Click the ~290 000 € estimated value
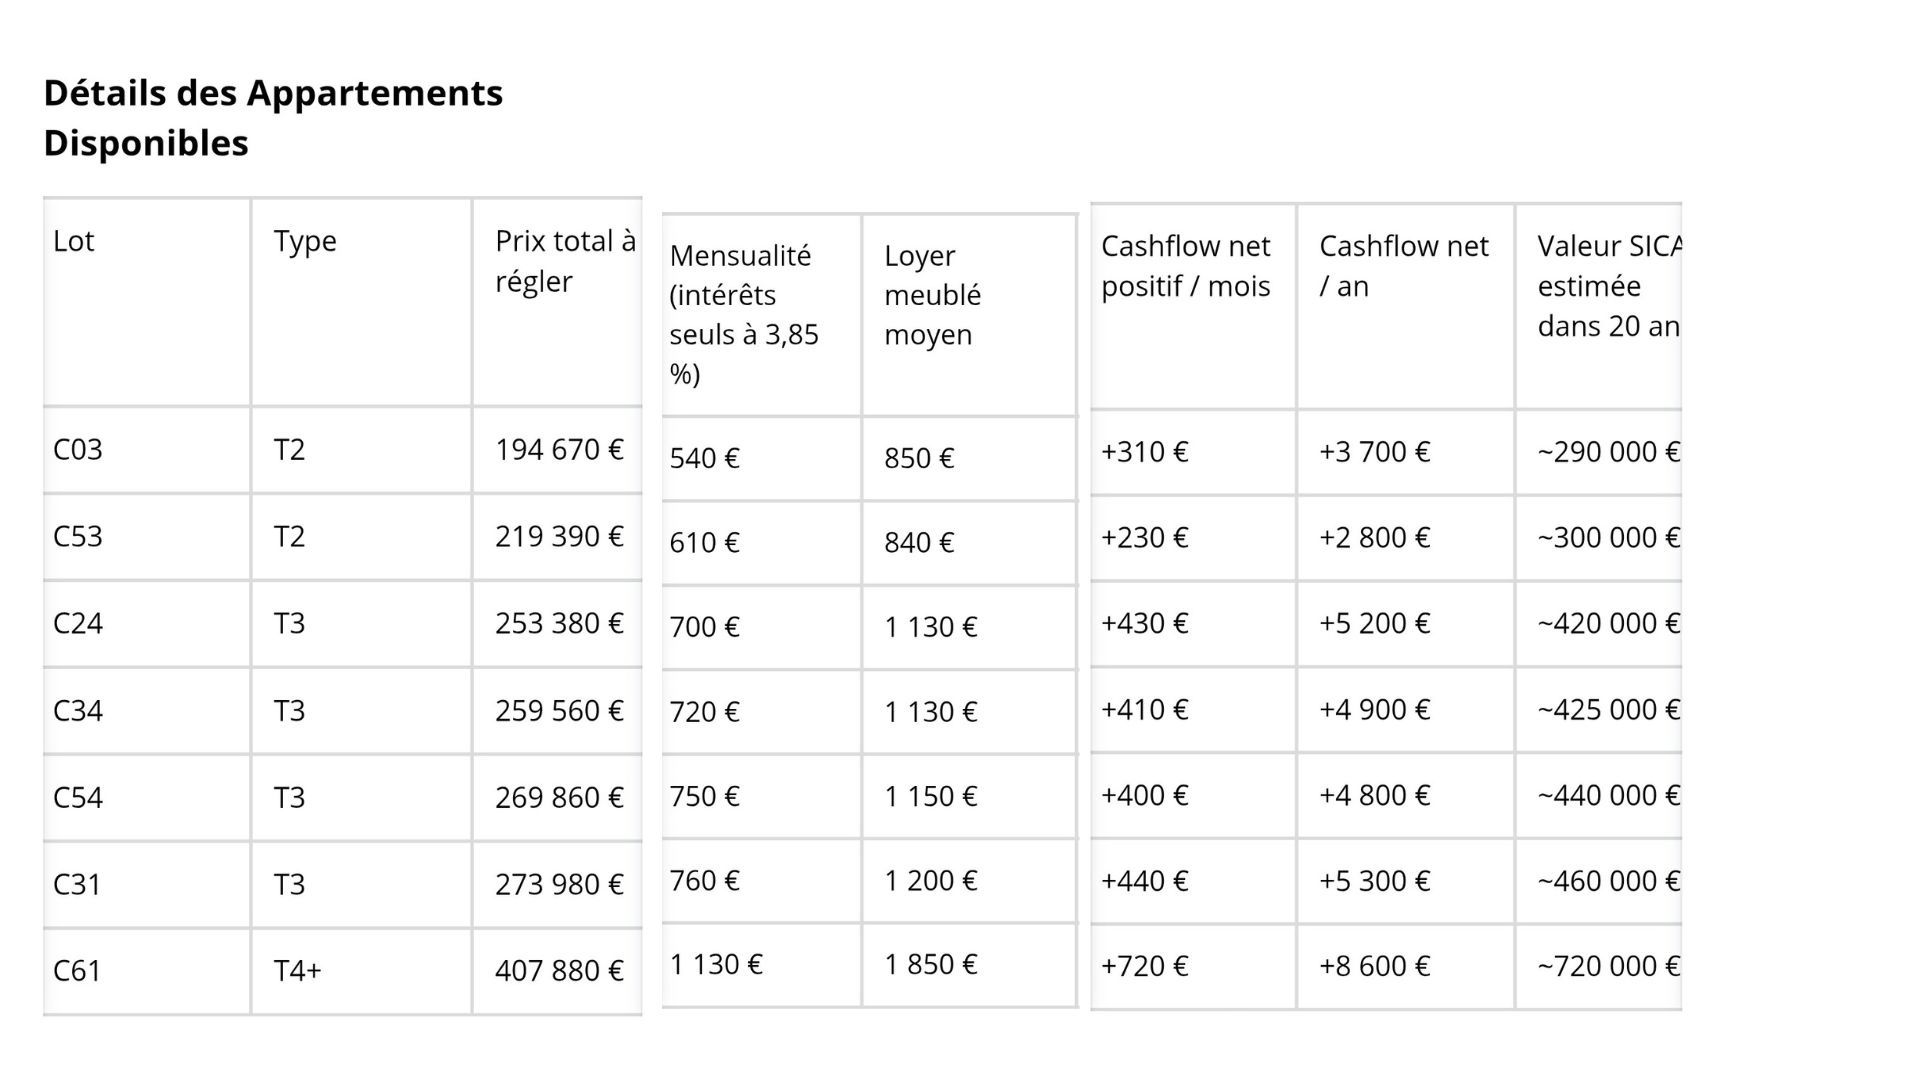The image size is (1920, 1080). click(x=1606, y=452)
